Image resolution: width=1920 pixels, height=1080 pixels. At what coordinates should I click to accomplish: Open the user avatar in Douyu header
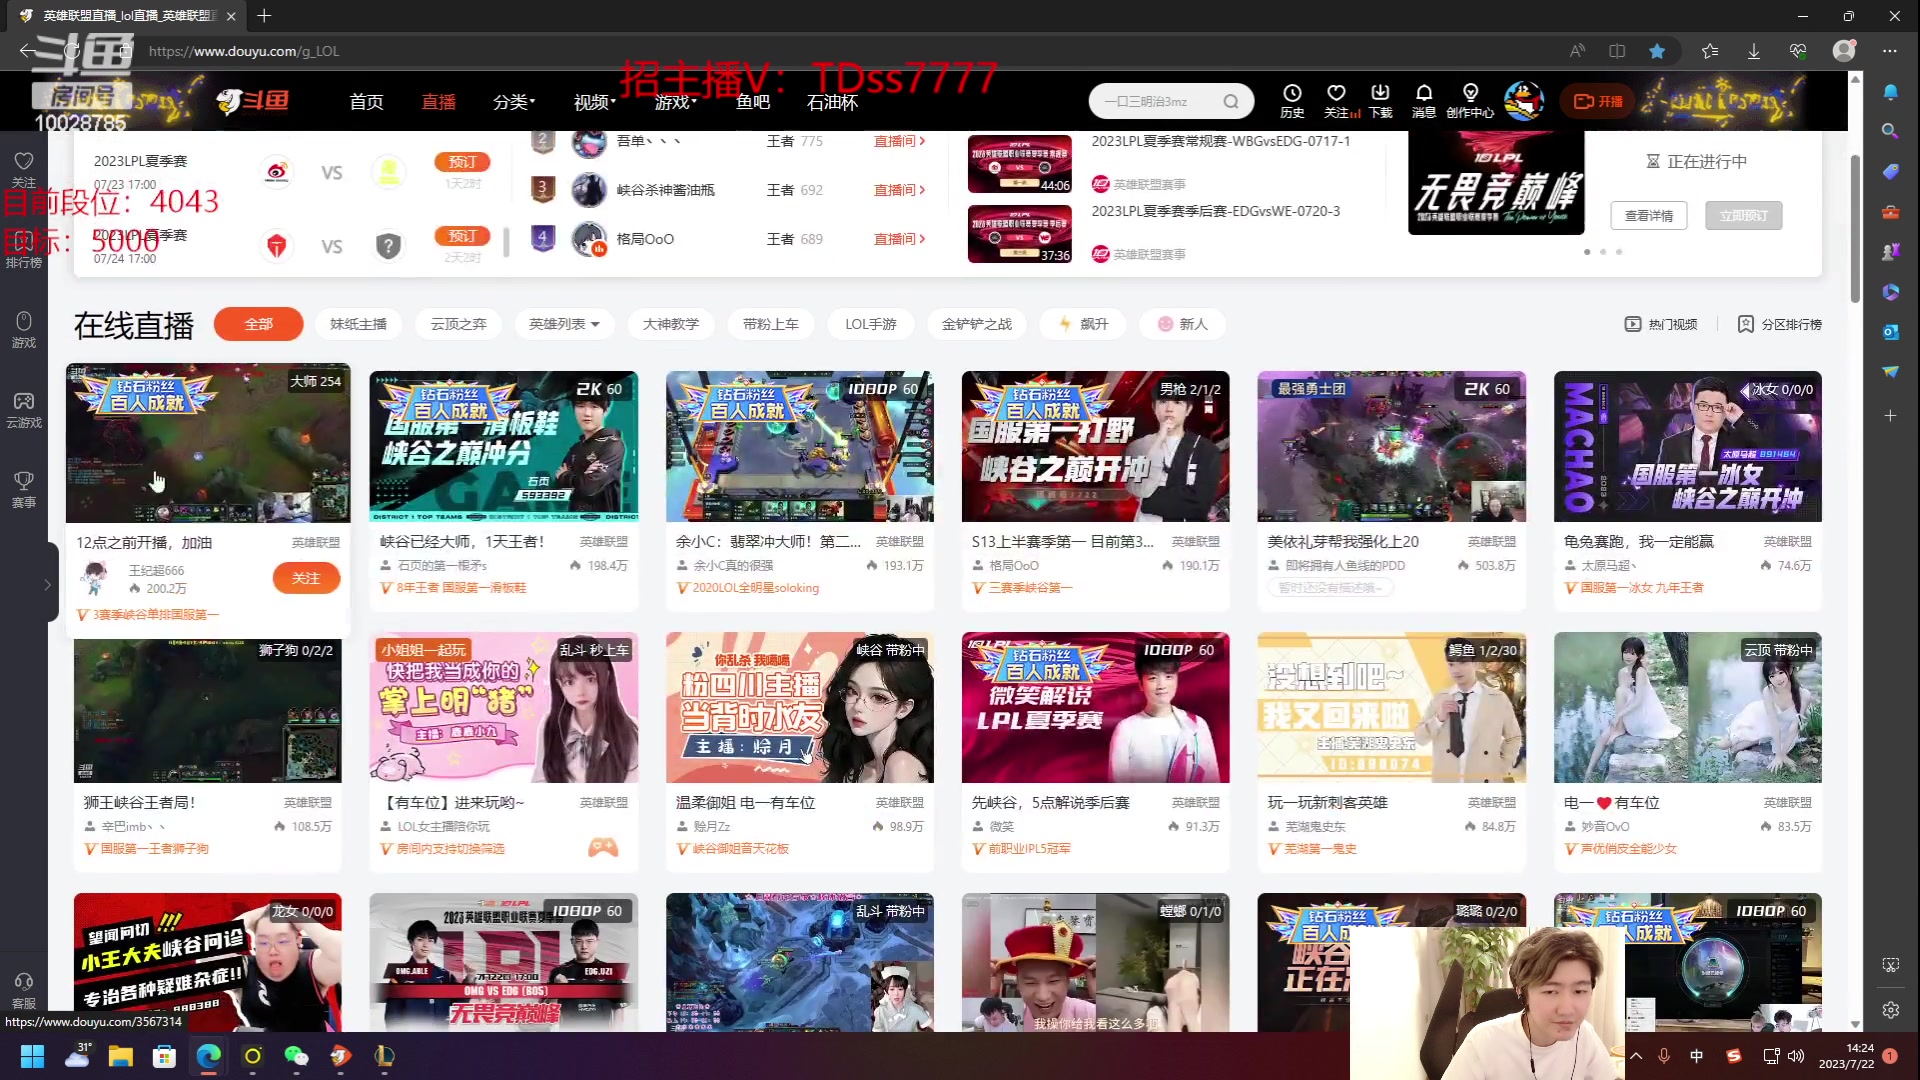(x=1524, y=101)
